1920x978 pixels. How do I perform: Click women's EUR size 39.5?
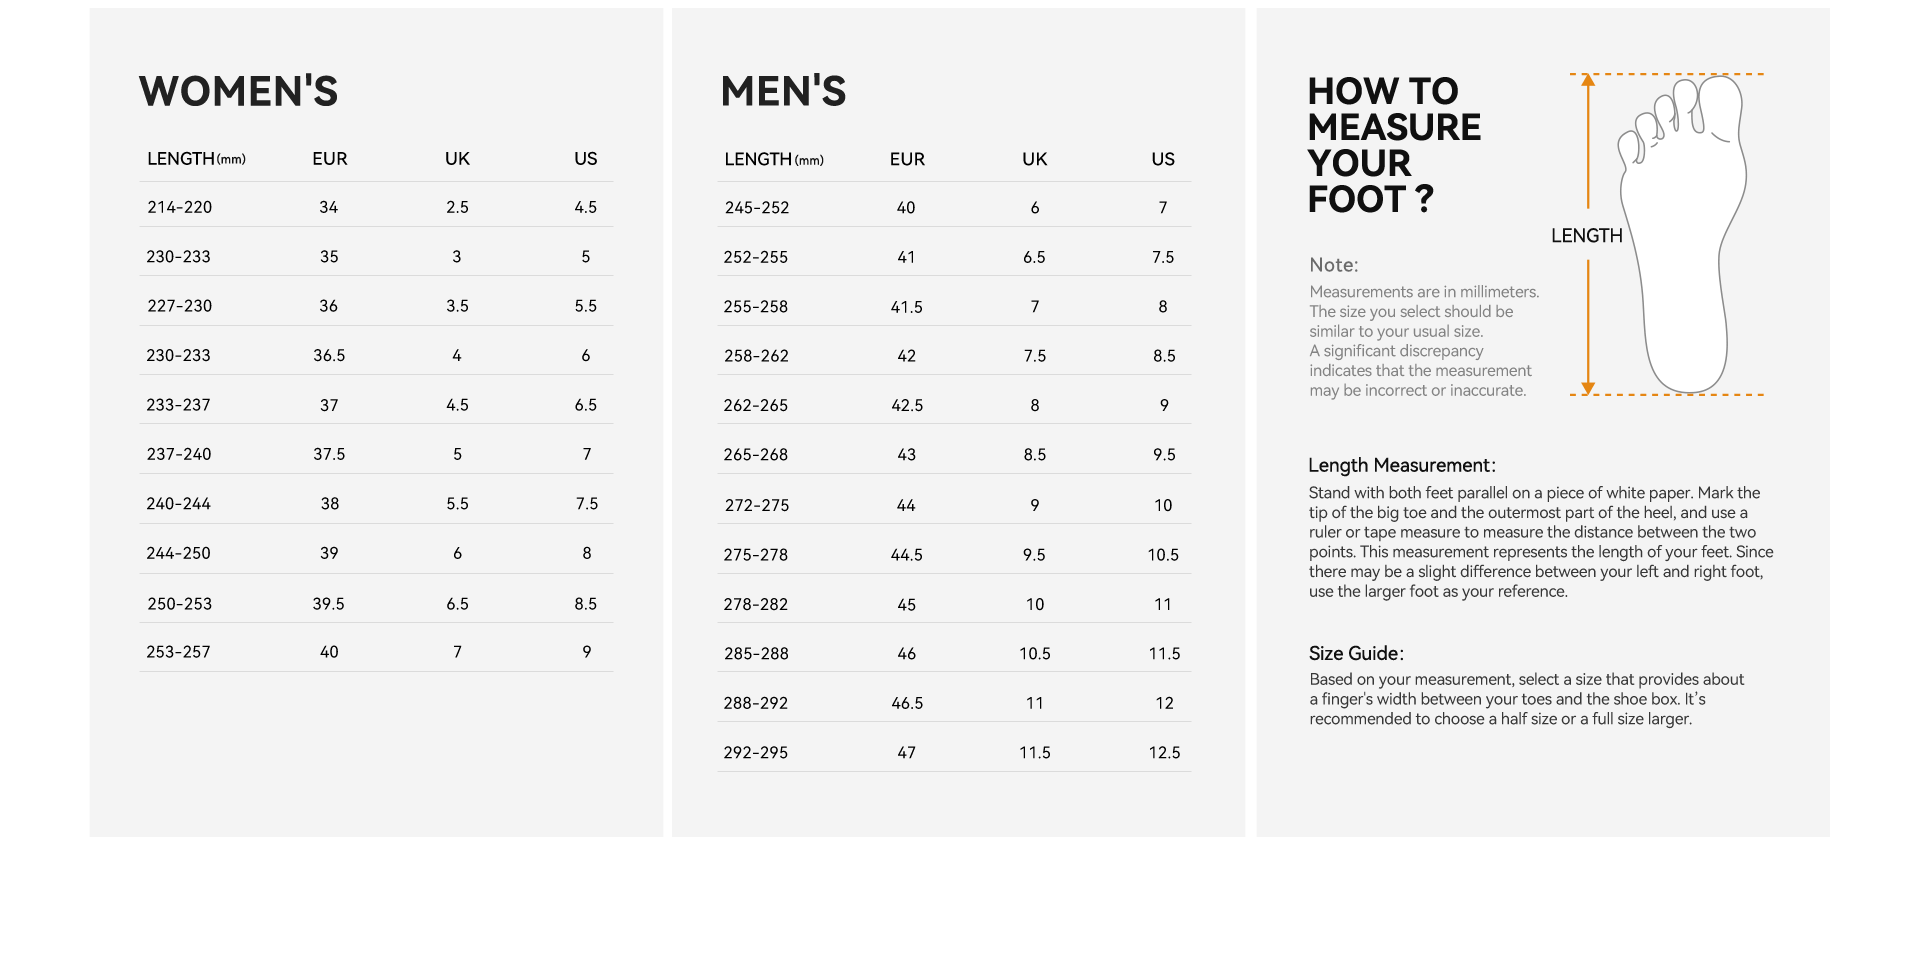(329, 604)
